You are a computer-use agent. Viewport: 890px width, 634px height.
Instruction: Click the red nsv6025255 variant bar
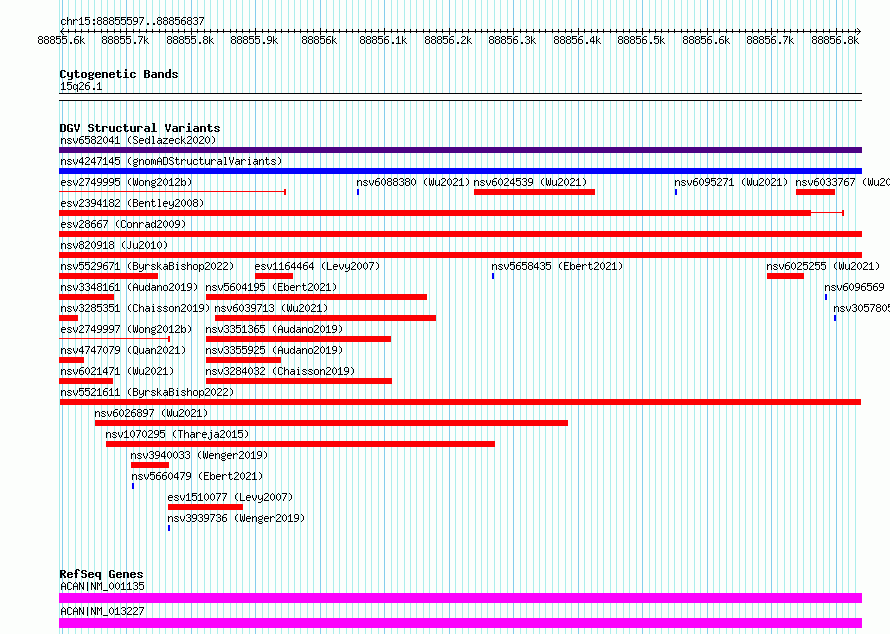(x=785, y=276)
